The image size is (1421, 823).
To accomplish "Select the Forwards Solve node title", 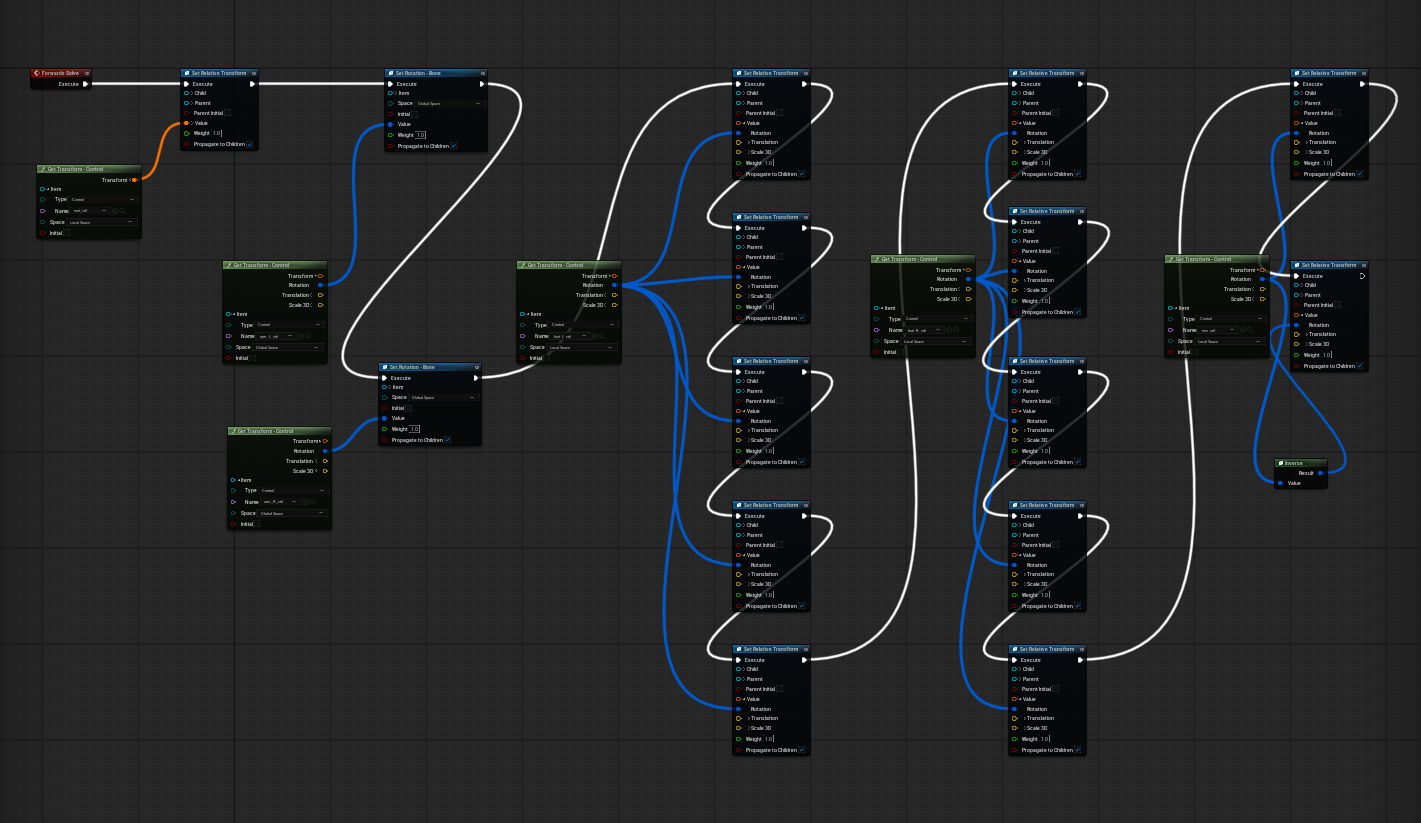I will click(60, 73).
